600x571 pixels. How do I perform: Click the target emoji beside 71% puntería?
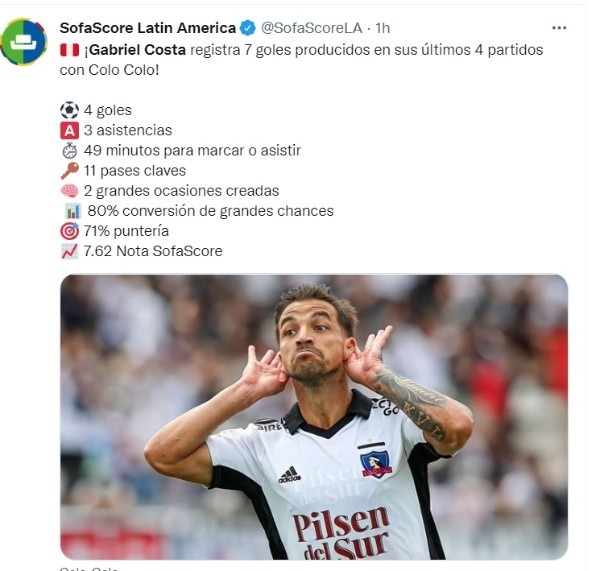tap(70, 231)
